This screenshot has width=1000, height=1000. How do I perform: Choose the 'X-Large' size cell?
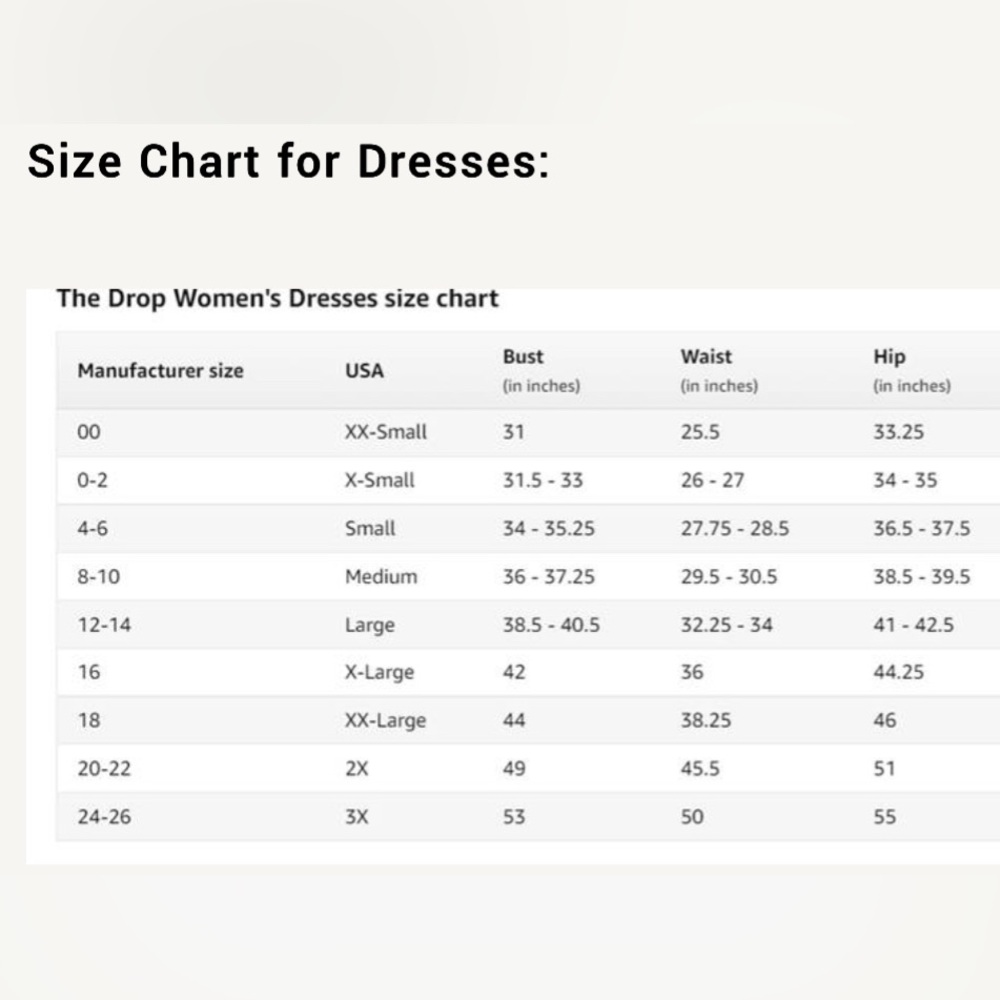(379, 672)
